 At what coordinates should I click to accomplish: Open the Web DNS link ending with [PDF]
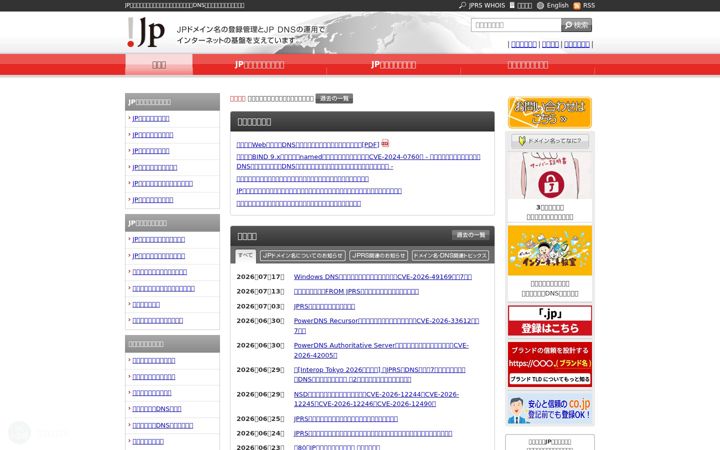308,144
